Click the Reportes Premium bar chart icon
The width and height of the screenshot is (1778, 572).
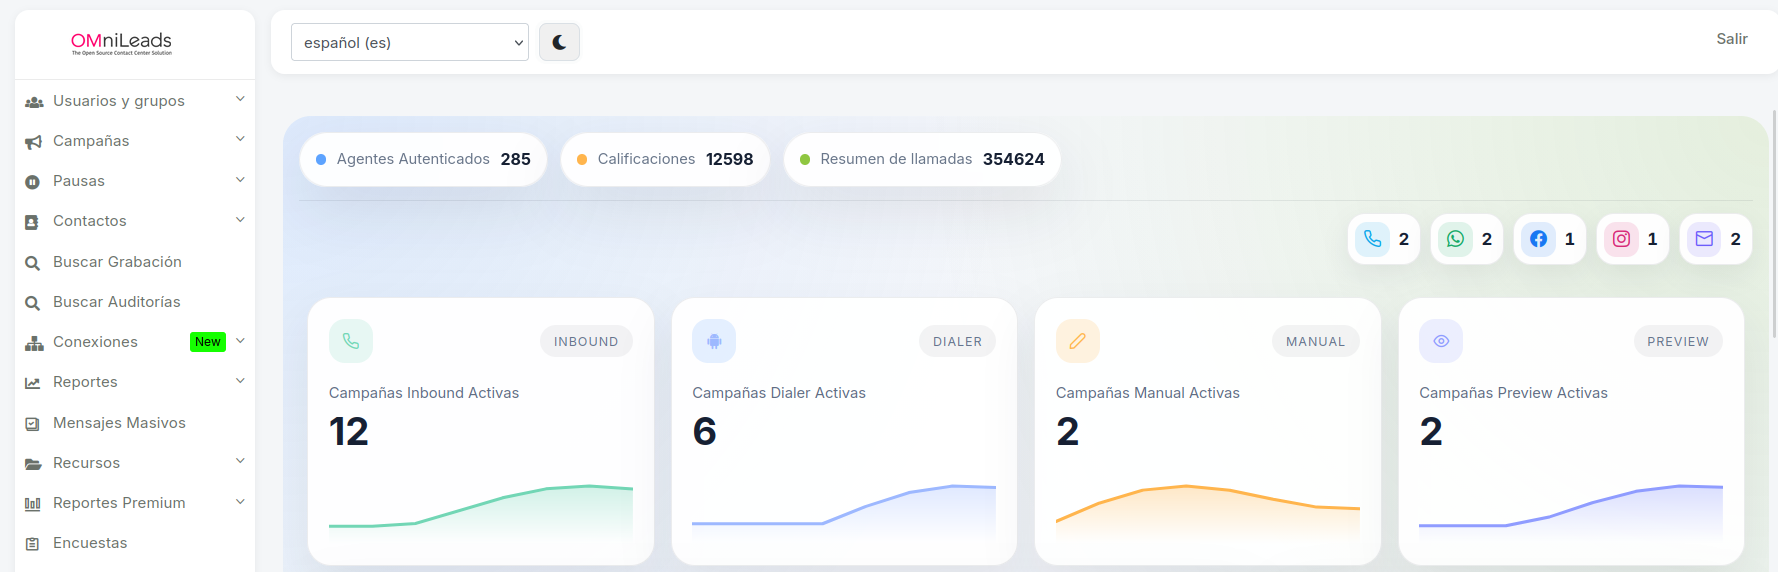click(x=32, y=504)
